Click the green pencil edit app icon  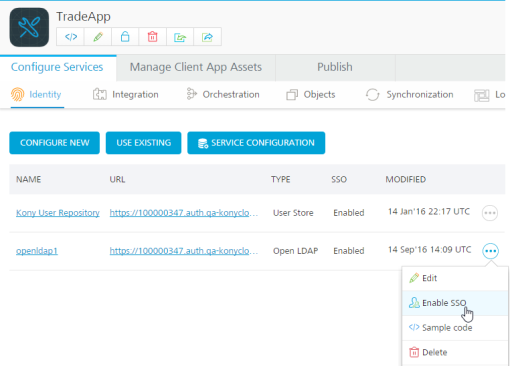coord(98,37)
